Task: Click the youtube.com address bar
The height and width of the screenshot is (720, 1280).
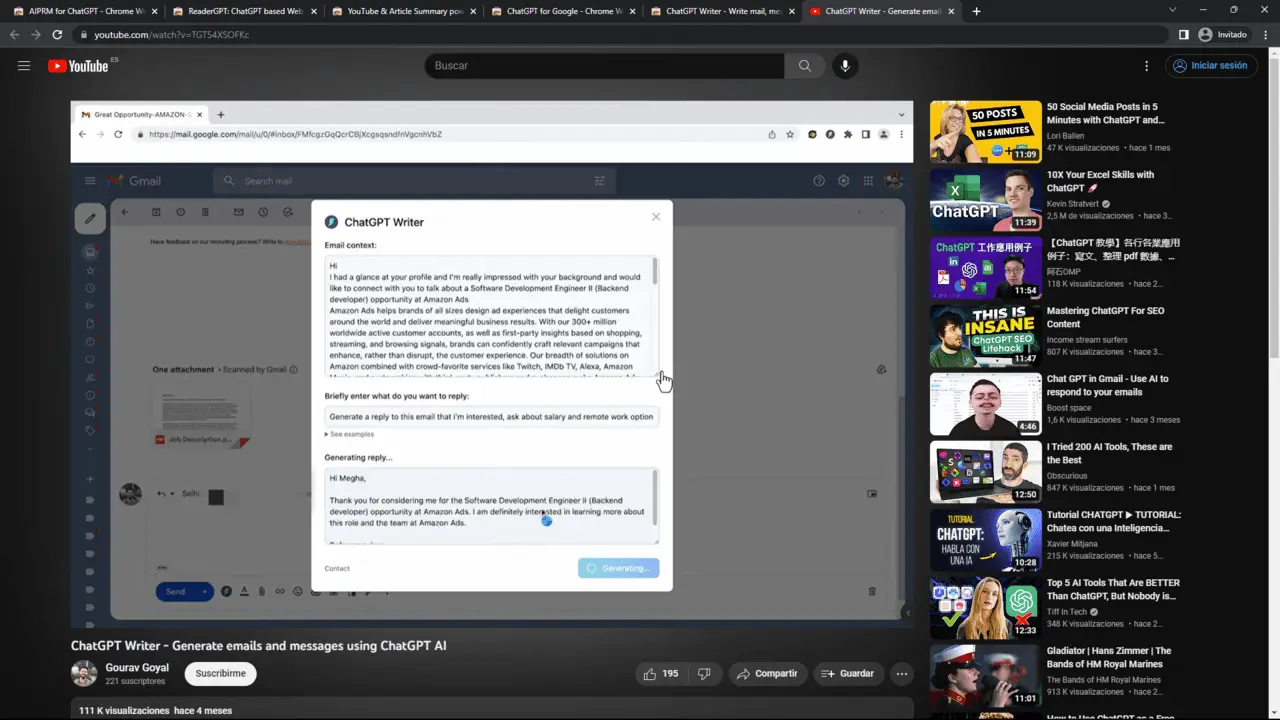Action: pyautogui.click(x=620, y=34)
